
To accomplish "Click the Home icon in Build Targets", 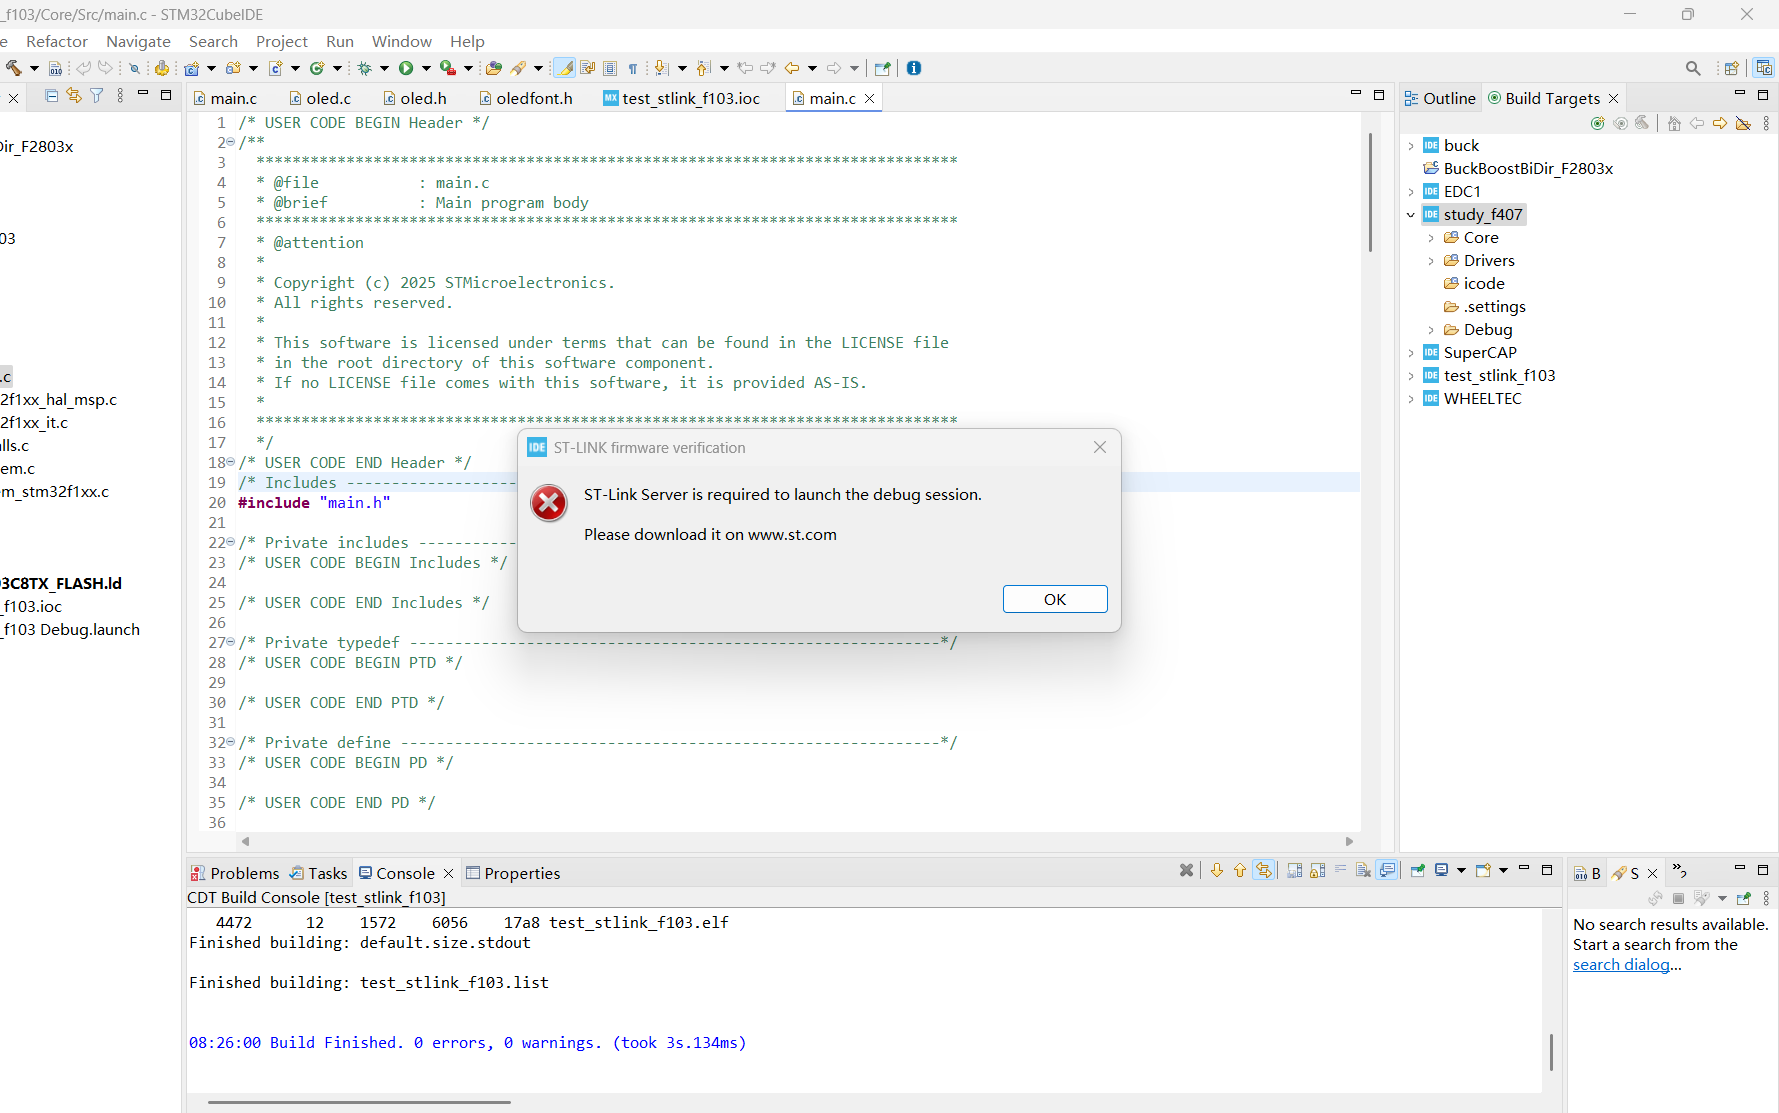I will [x=1674, y=123].
